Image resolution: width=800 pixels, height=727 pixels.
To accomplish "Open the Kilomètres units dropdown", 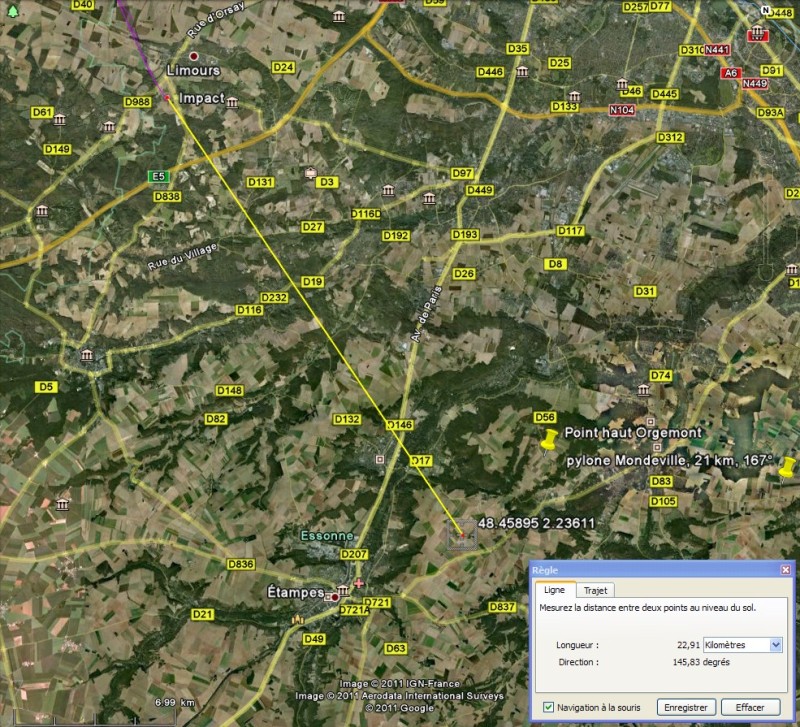I will pyautogui.click(x=742, y=645).
